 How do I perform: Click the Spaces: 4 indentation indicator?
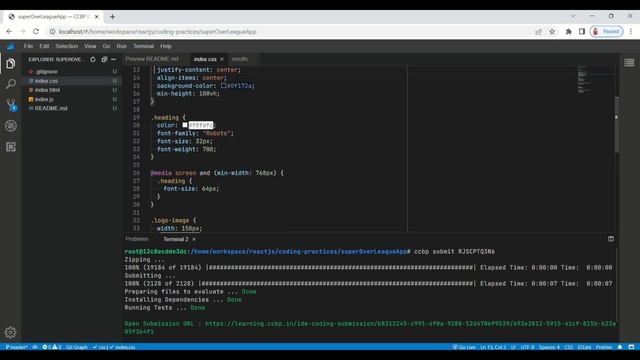click(x=549, y=347)
